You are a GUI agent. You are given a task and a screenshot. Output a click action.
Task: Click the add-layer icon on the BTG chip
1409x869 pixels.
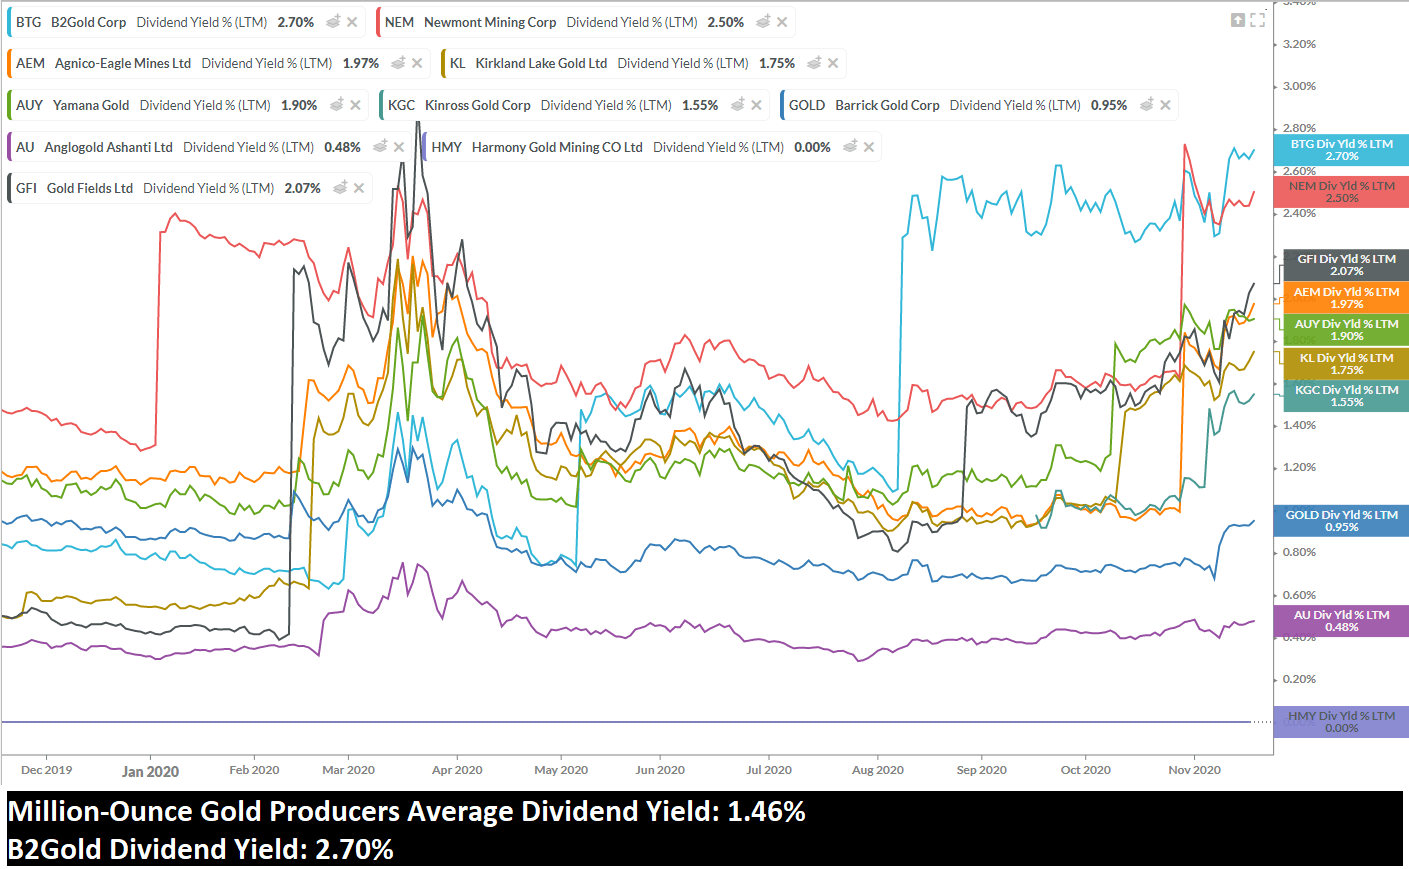[333, 21]
